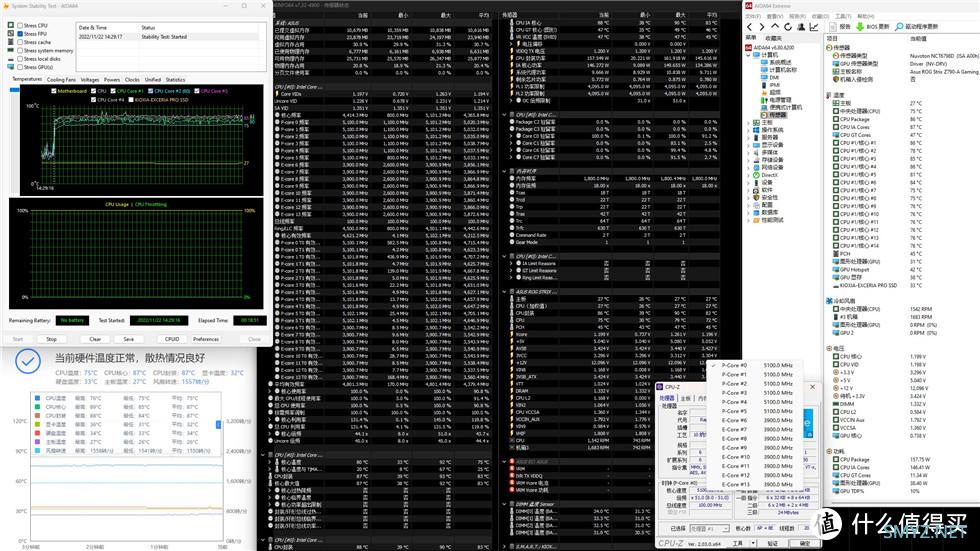
Task: Click red 硬盘温度 legend swatch
Action: pos(38,433)
